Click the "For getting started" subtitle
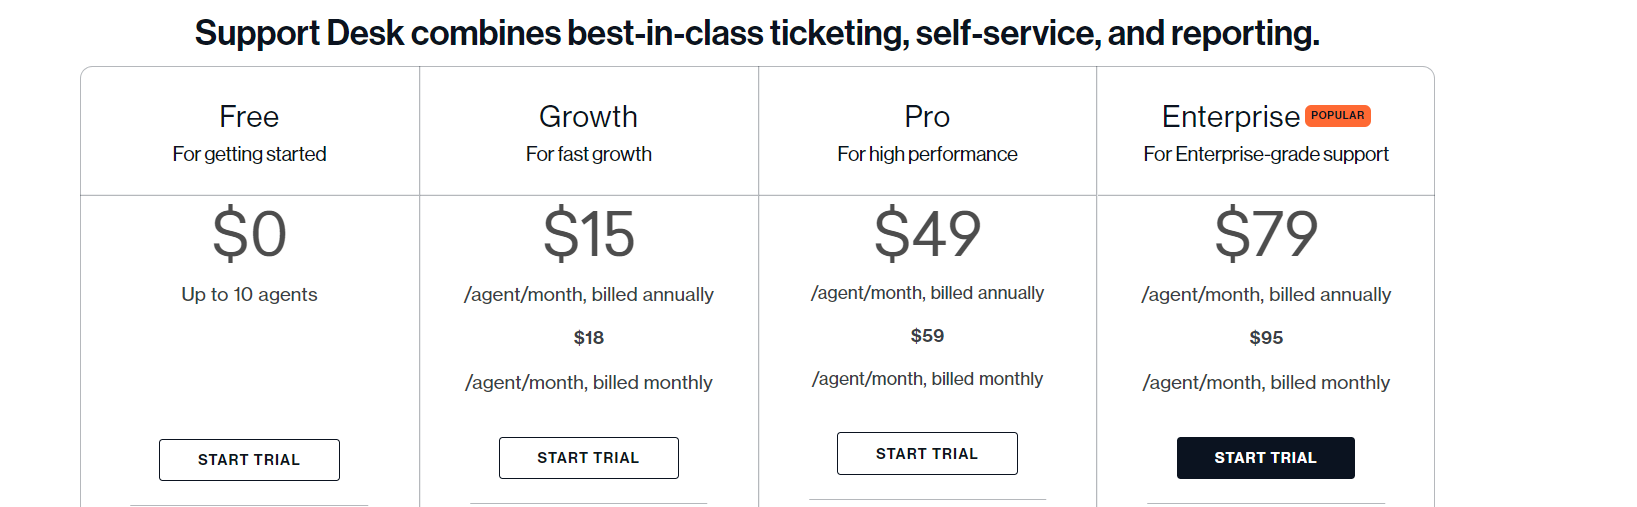The height and width of the screenshot is (507, 1637). (249, 154)
